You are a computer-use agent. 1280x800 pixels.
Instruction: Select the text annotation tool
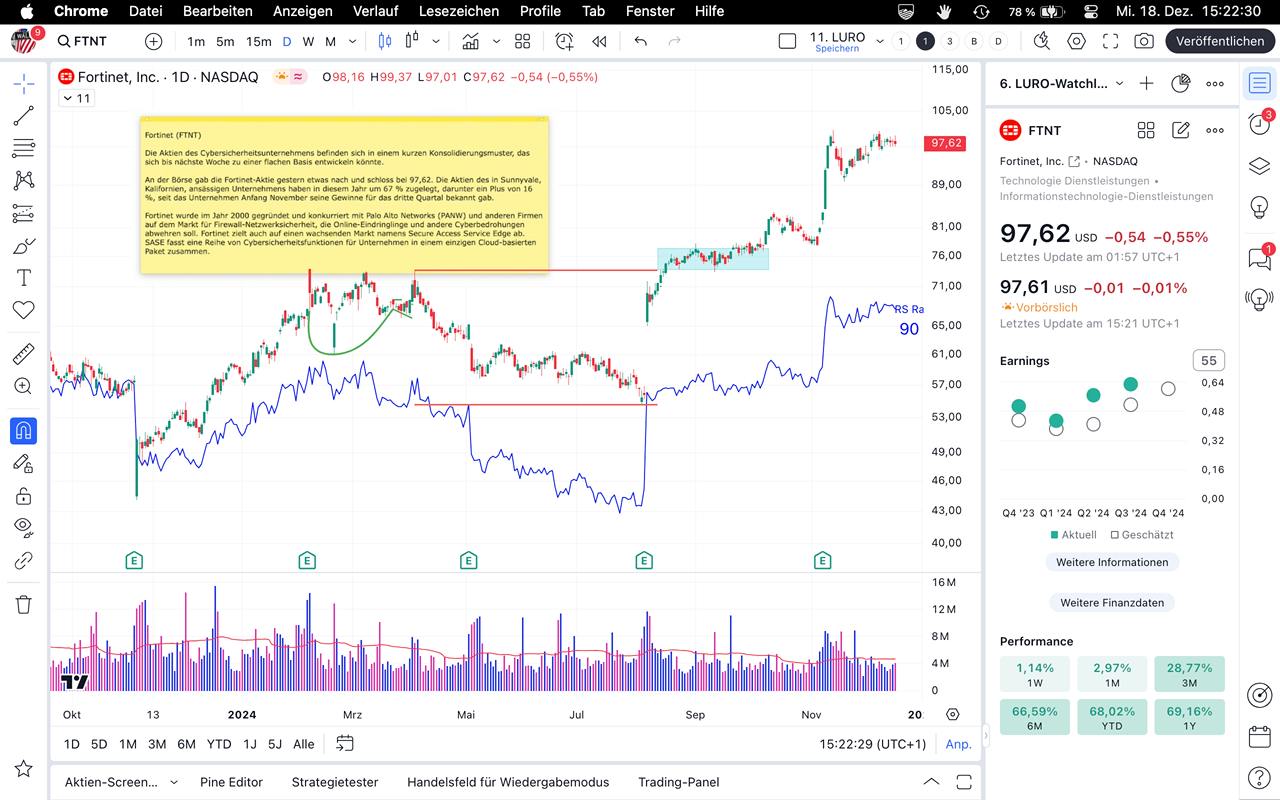(x=23, y=278)
